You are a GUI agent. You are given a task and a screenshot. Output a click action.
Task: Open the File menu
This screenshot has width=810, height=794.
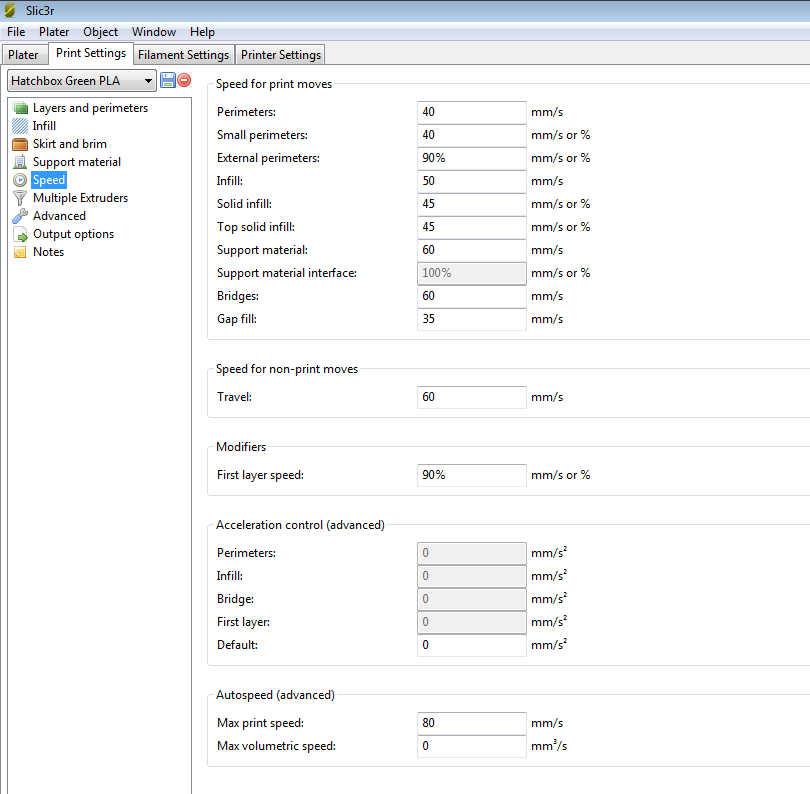tap(16, 32)
